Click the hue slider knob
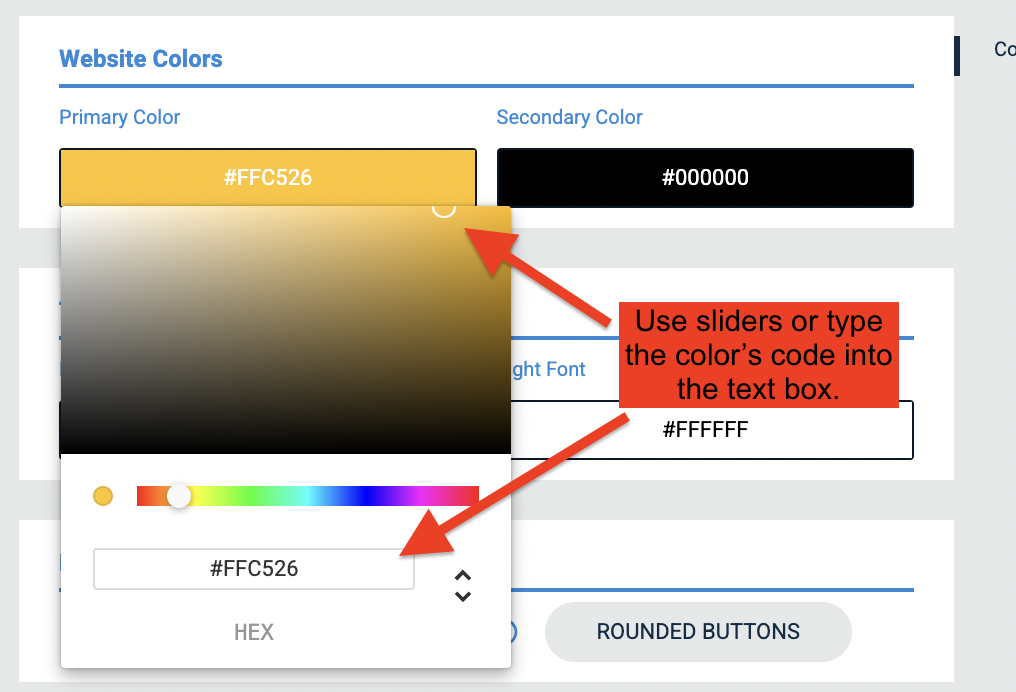The width and height of the screenshot is (1016, 692). coord(180,495)
